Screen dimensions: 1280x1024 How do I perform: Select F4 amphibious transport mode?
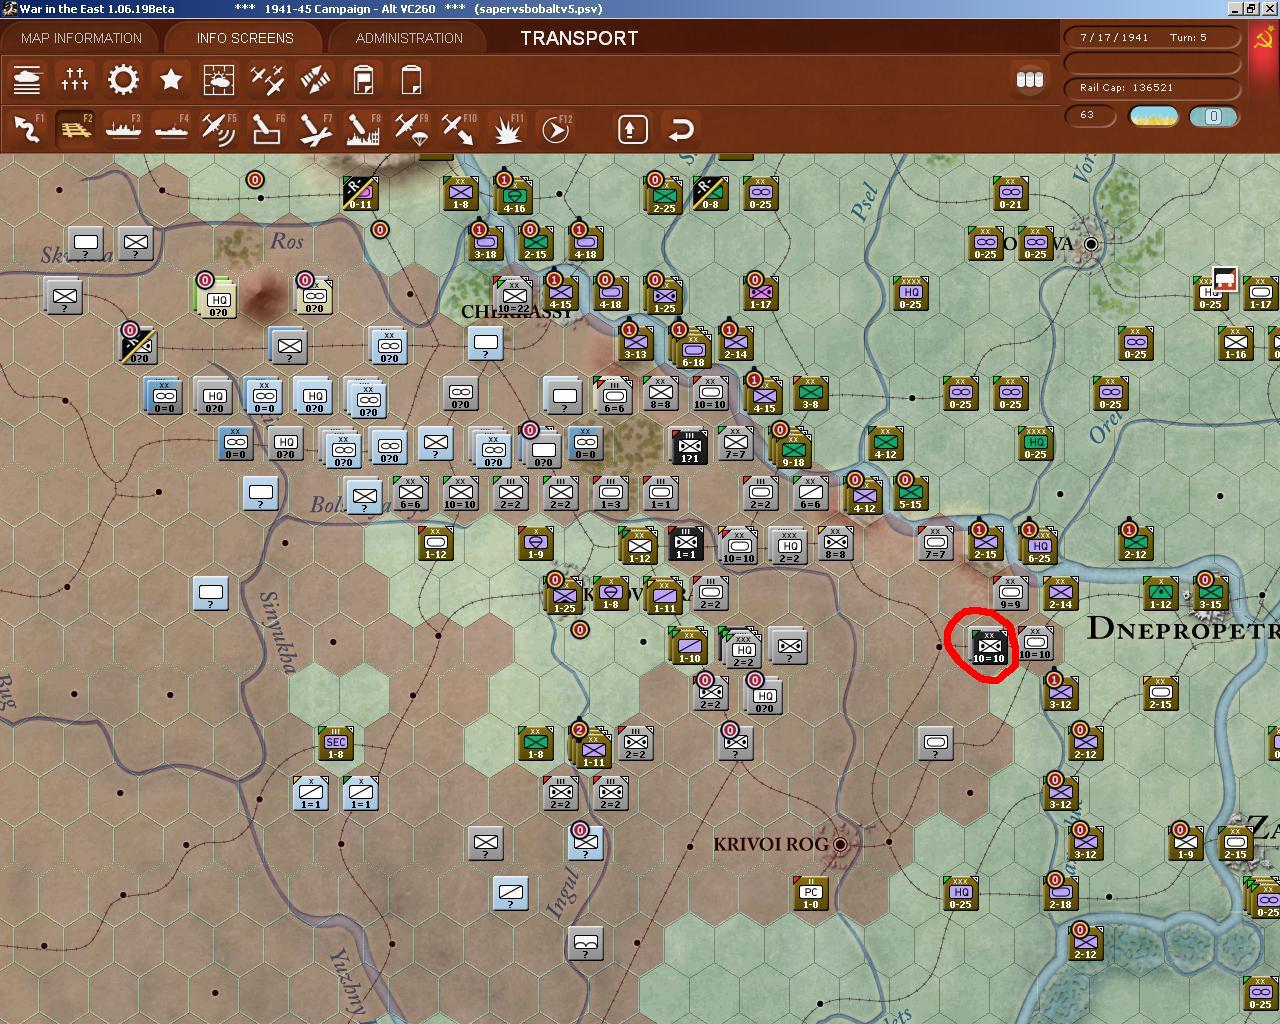click(171, 130)
